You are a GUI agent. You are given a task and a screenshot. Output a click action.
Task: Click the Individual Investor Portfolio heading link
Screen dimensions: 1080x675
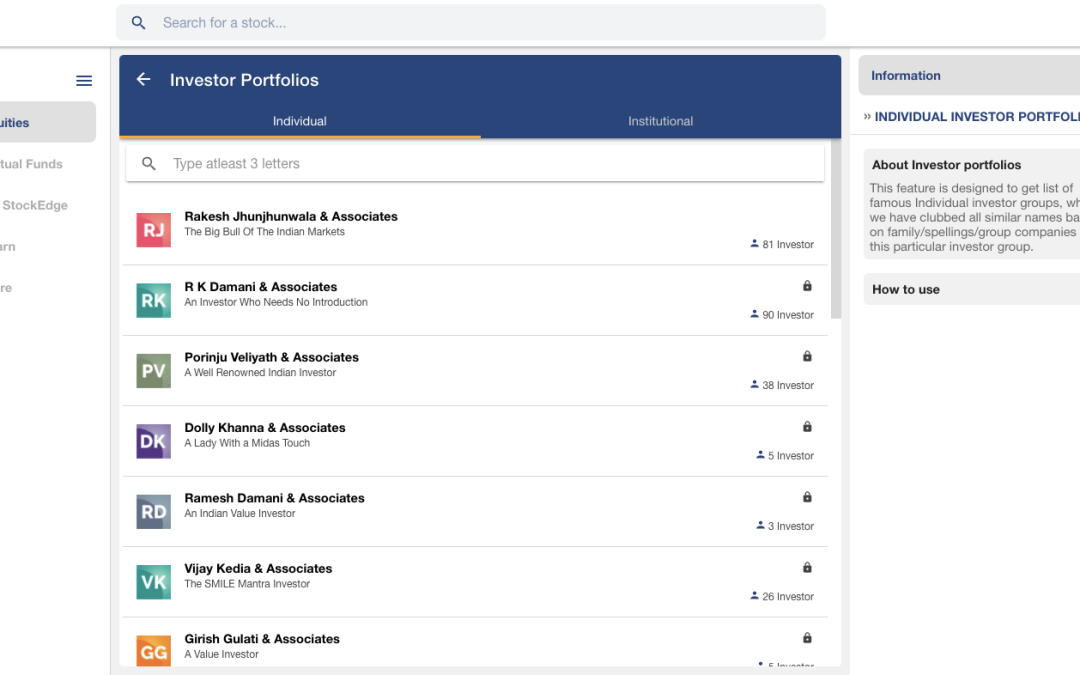pyautogui.click(x=976, y=117)
